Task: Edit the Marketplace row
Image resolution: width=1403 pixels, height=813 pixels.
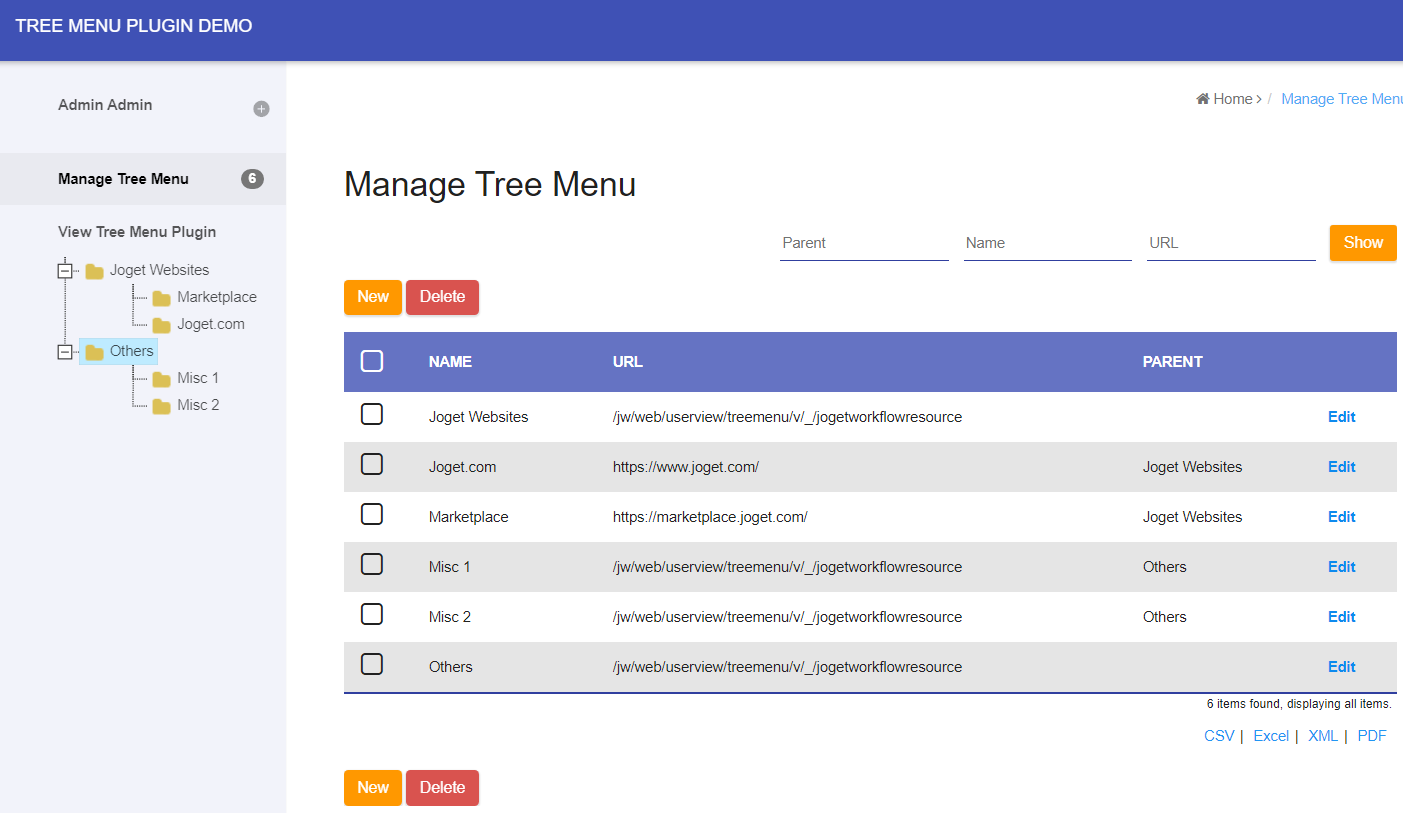Action: click(1341, 517)
